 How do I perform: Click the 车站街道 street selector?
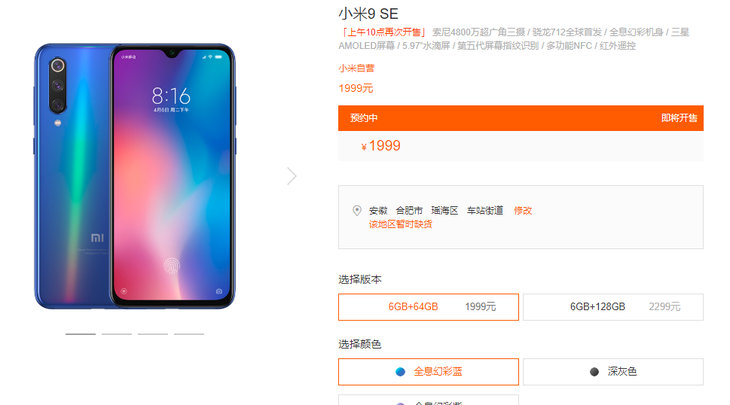tap(485, 210)
